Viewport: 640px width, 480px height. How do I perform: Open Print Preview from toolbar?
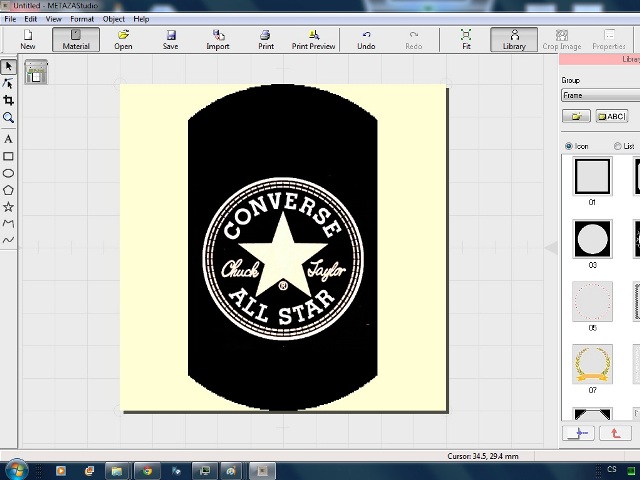click(313, 40)
